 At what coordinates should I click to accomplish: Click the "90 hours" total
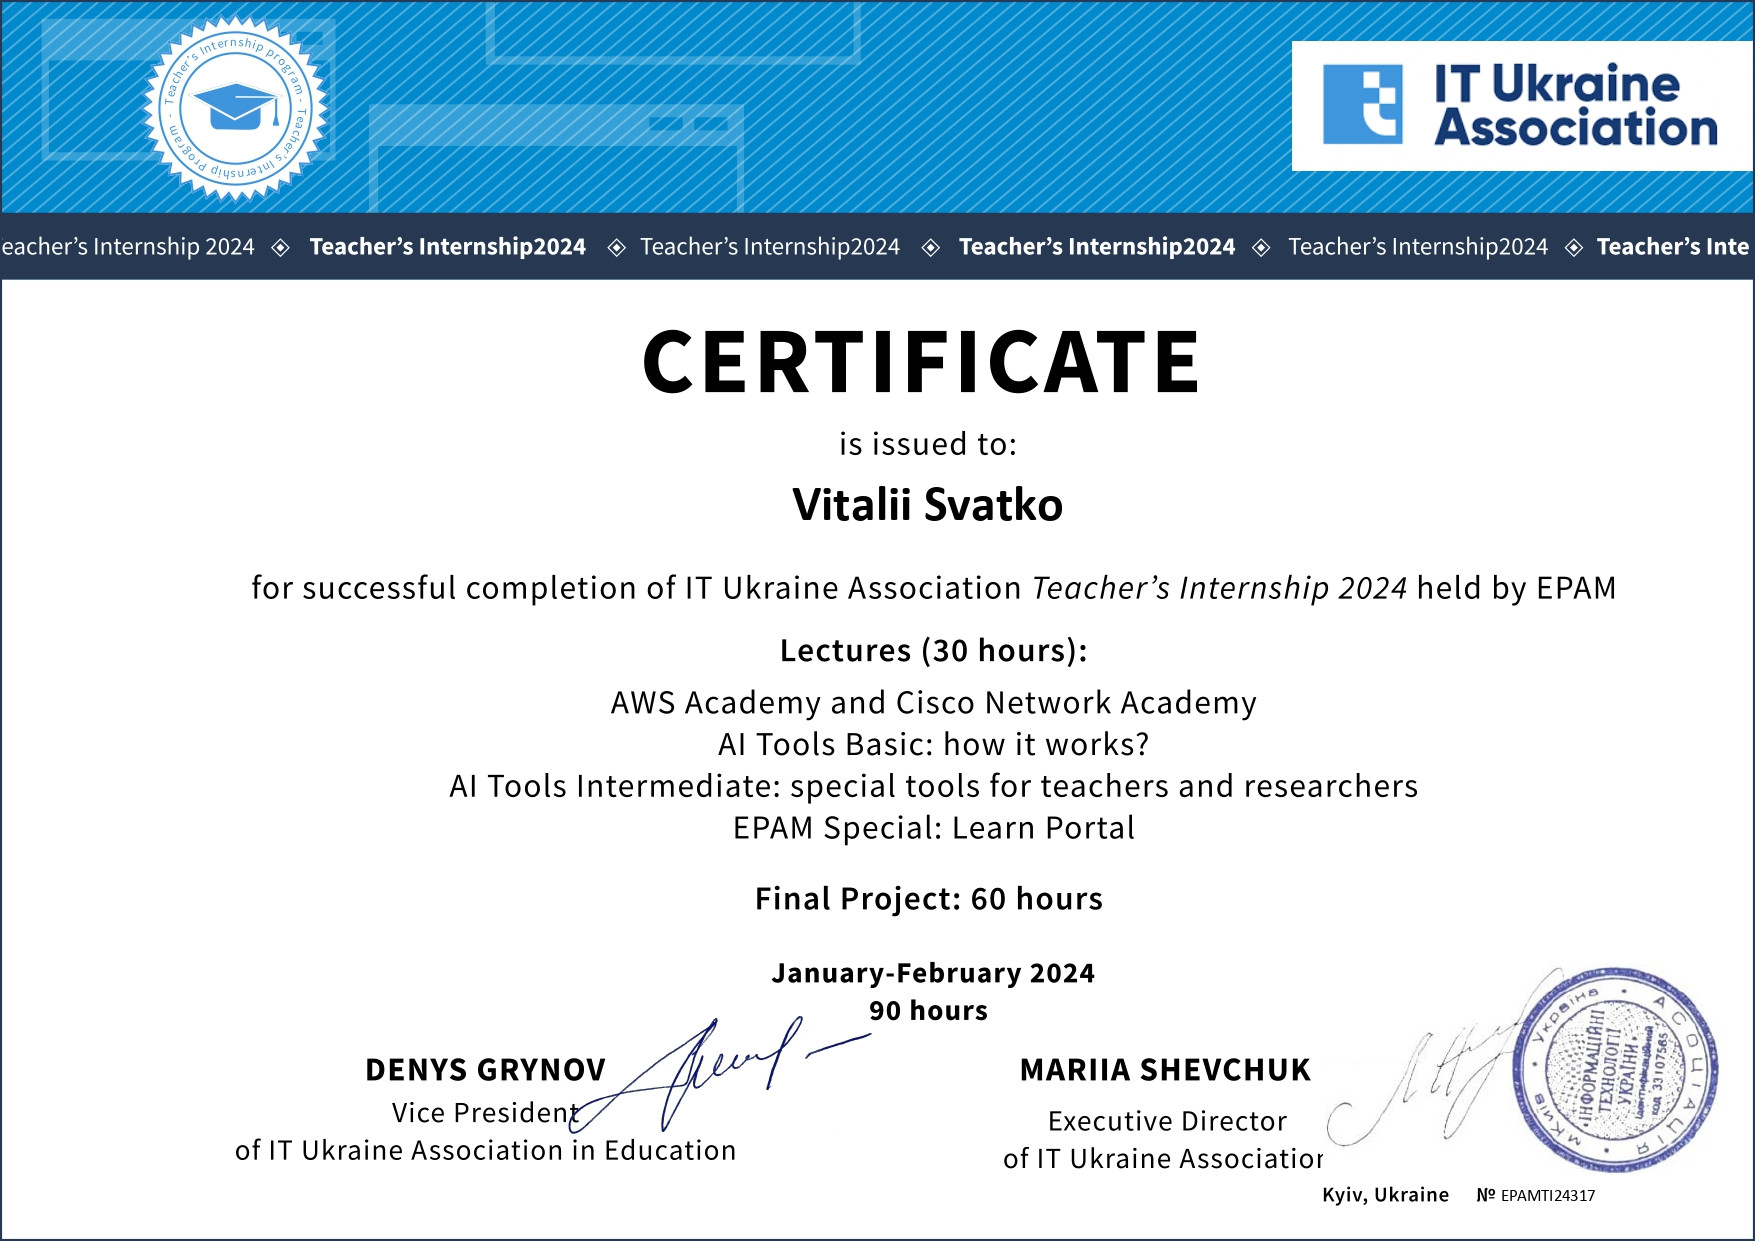[928, 1011]
